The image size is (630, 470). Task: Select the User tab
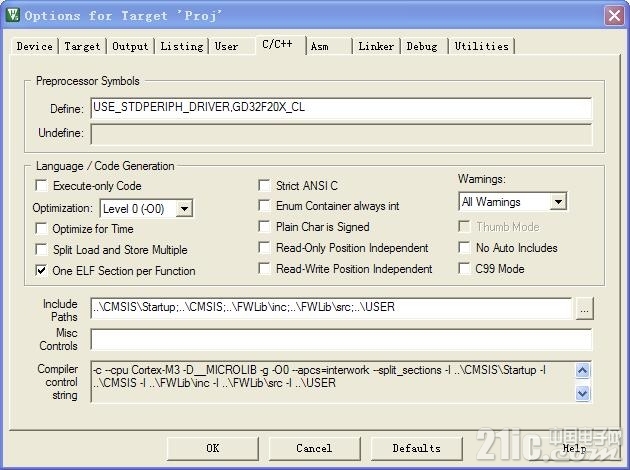pyautogui.click(x=226, y=46)
